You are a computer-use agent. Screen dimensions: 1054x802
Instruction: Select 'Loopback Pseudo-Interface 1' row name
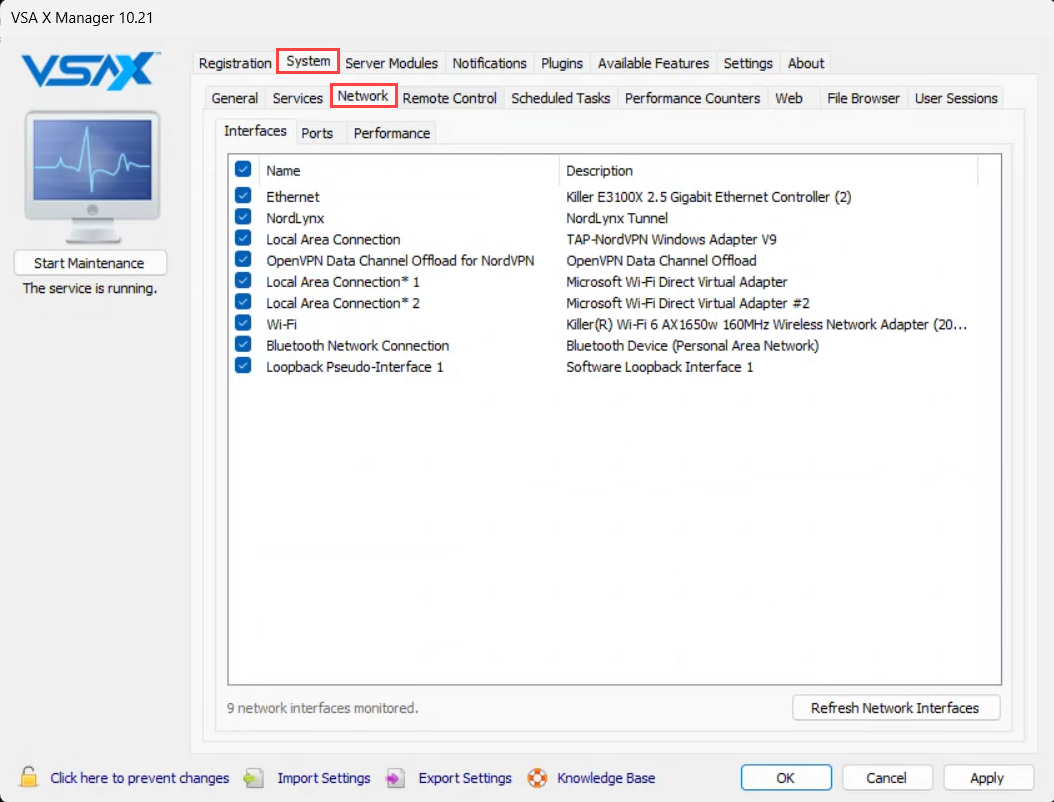[355, 367]
